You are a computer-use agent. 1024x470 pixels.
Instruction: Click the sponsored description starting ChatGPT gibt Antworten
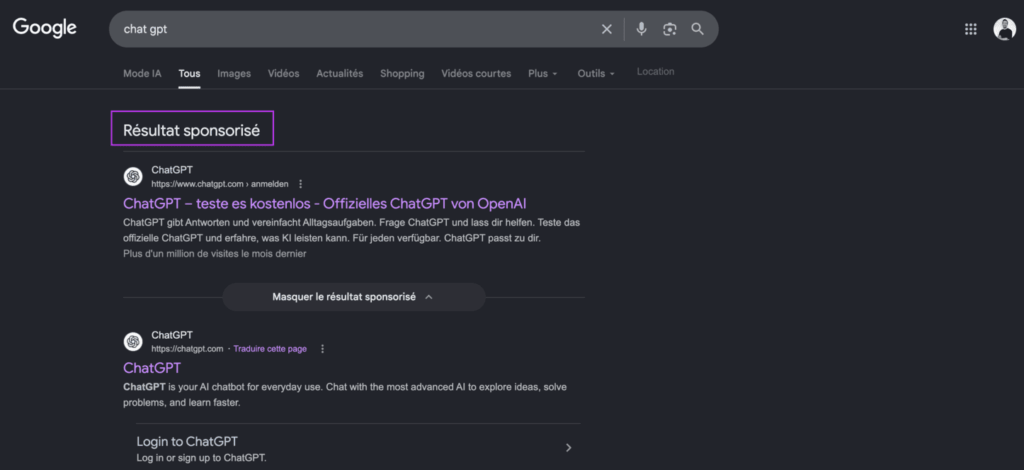point(351,230)
